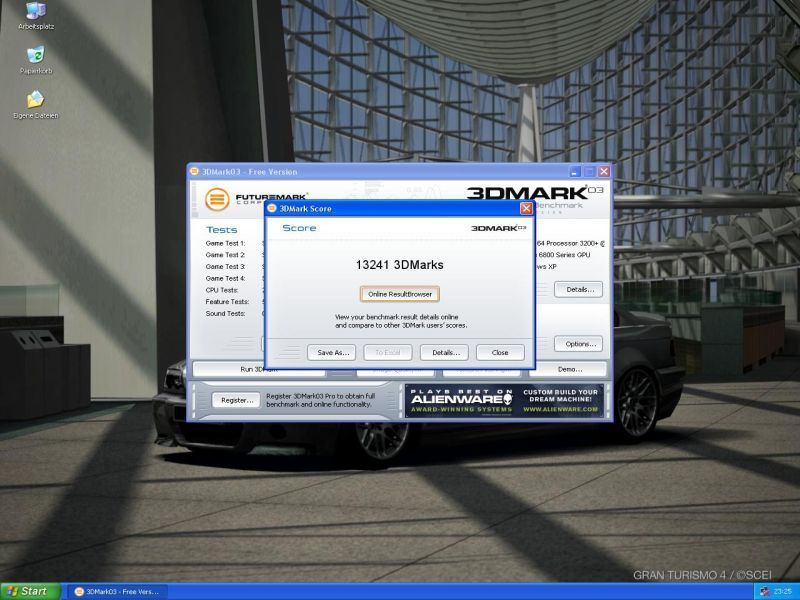The width and height of the screenshot is (800, 600).
Task: Click the Run 3DMark button
Action: (x=259, y=369)
